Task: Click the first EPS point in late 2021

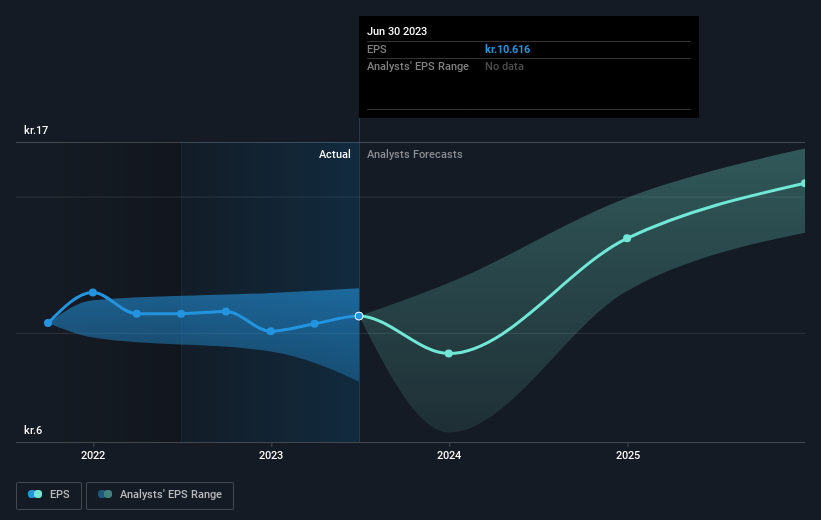Action: [48, 323]
